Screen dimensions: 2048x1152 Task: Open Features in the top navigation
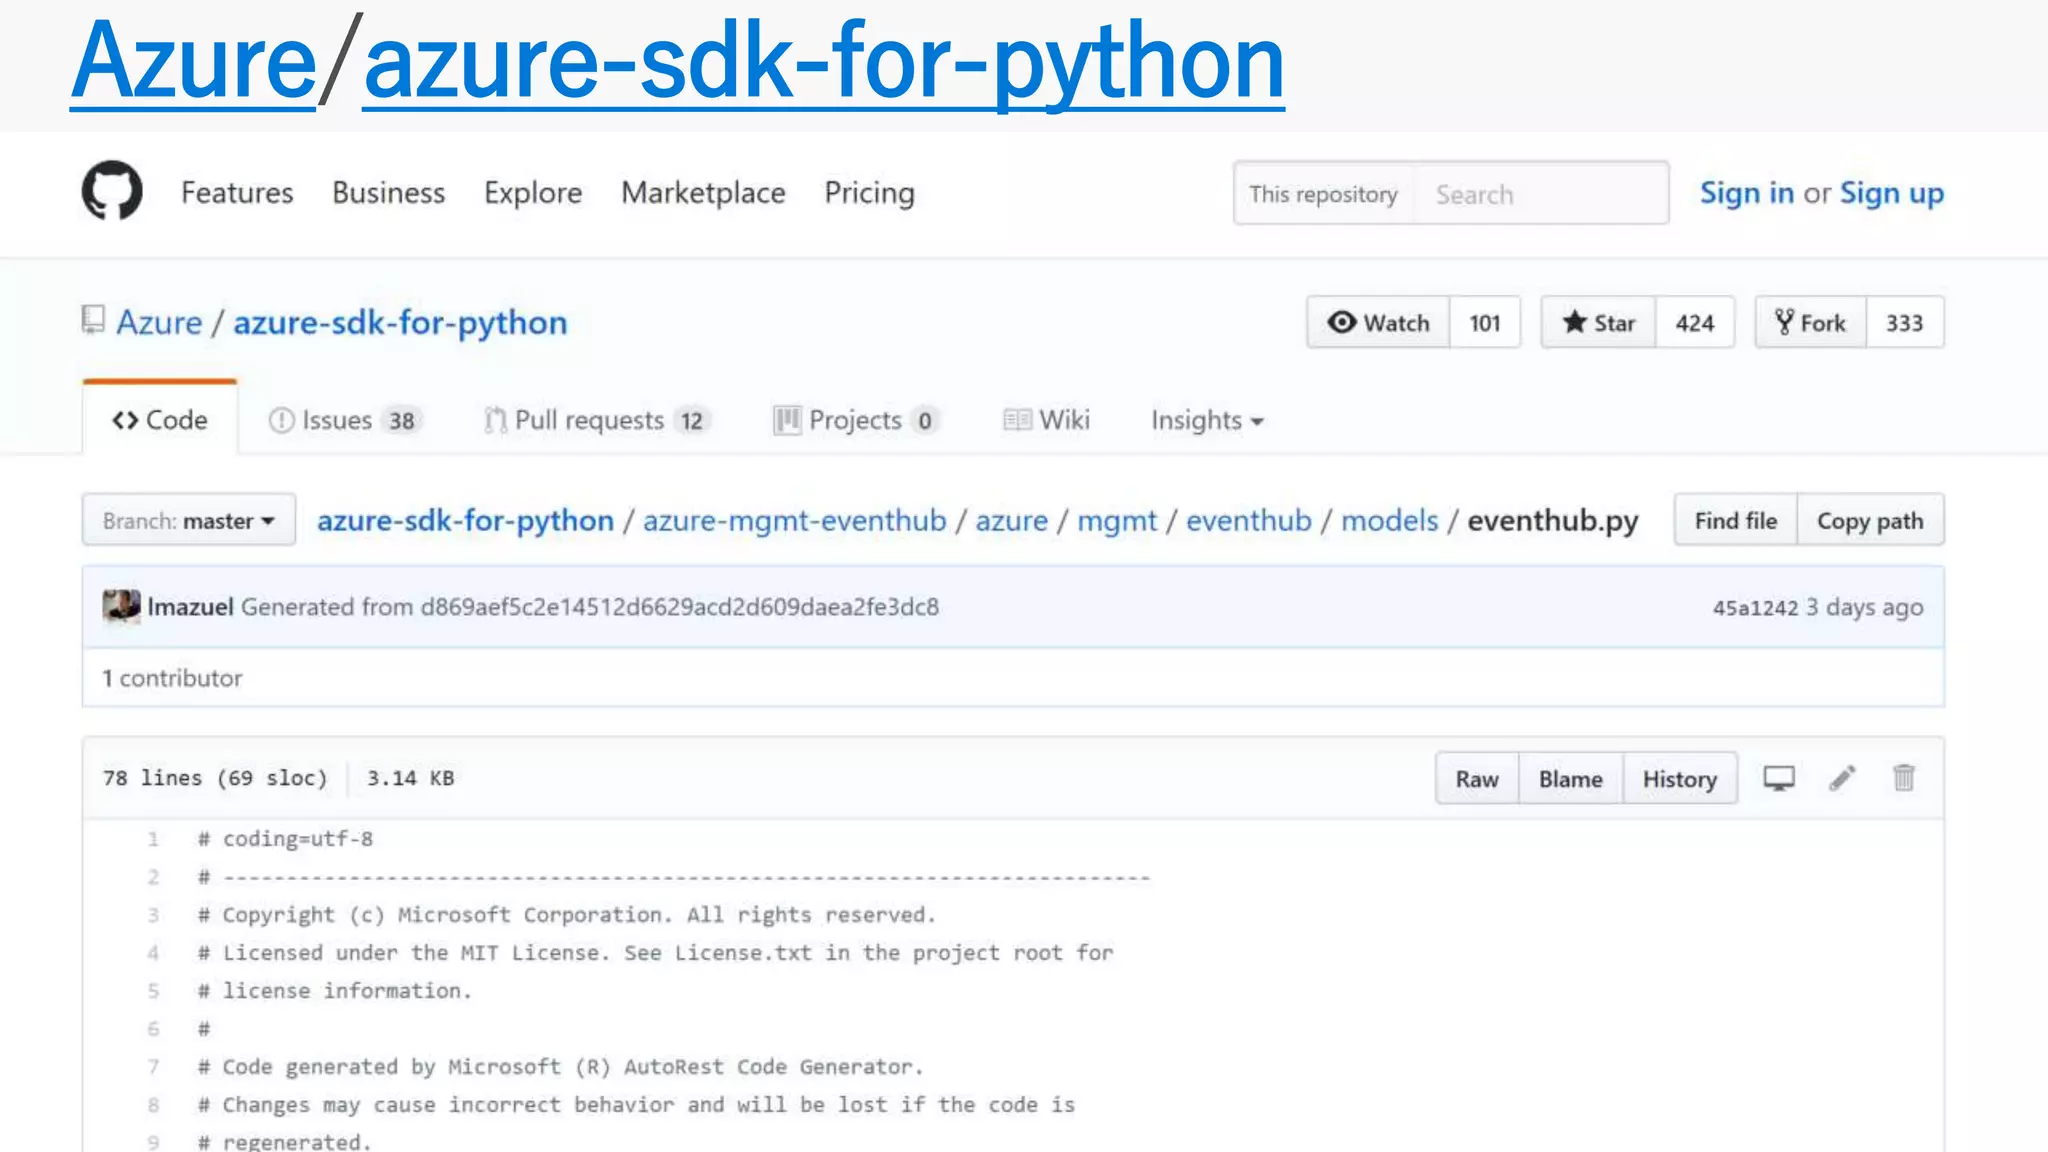pyautogui.click(x=237, y=192)
